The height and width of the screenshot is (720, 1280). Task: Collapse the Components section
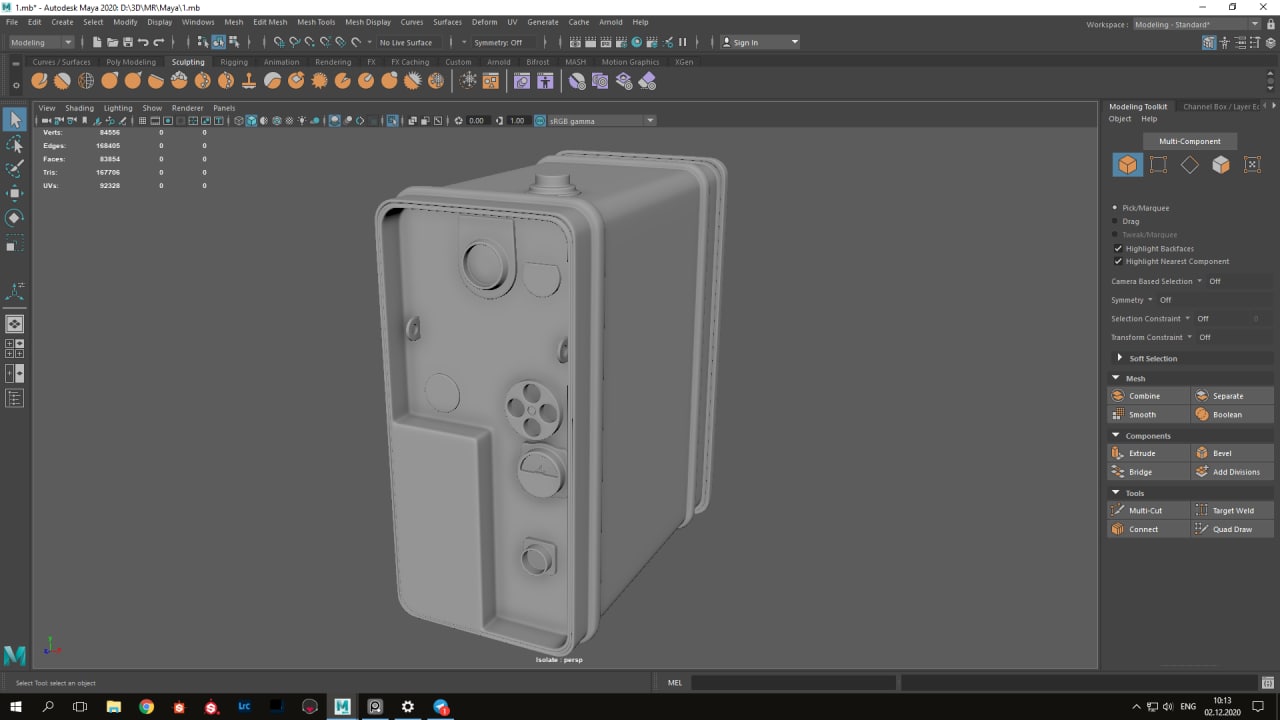[x=1115, y=435]
